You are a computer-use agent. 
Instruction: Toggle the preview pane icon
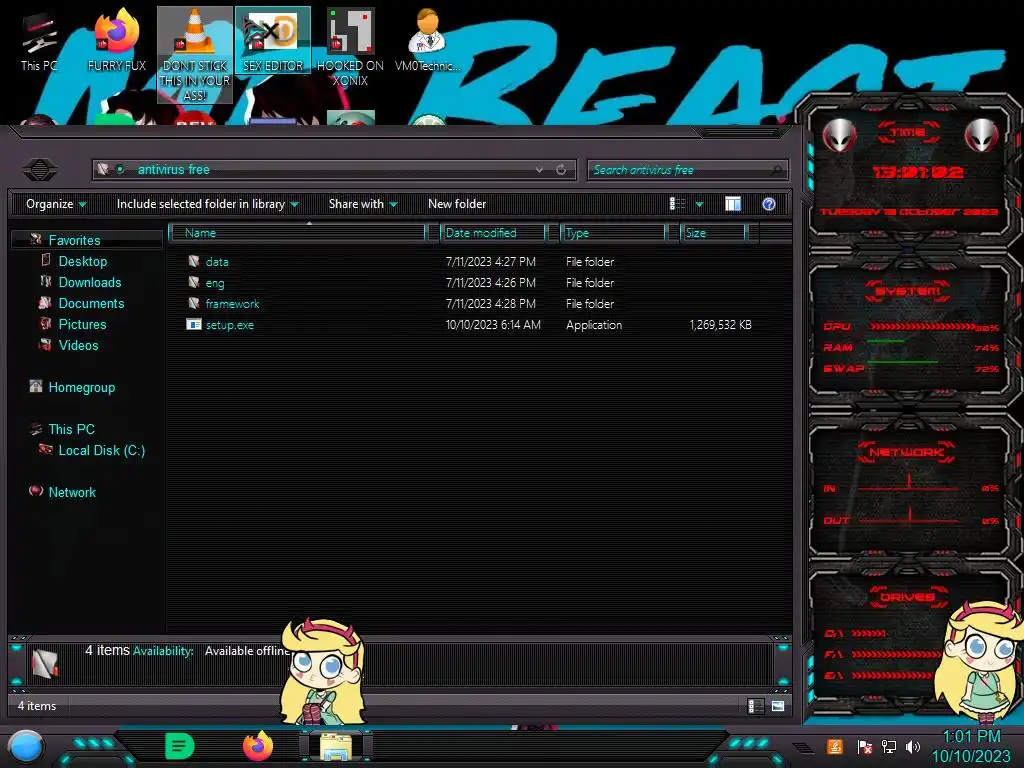coord(733,204)
